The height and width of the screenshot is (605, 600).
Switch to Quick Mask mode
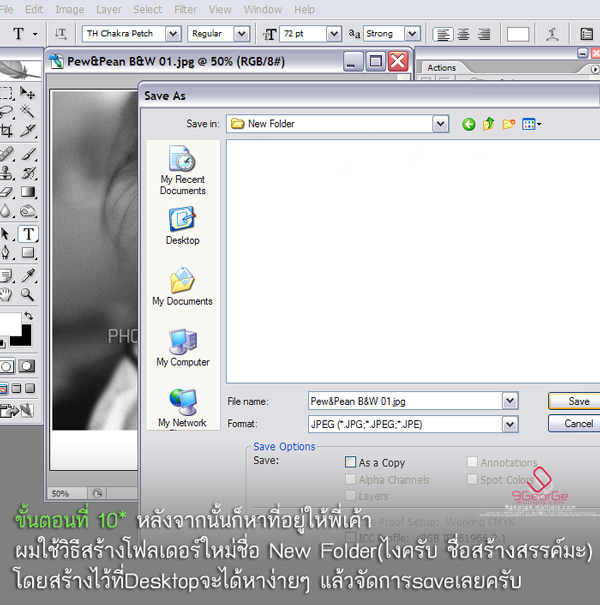coord(27,366)
